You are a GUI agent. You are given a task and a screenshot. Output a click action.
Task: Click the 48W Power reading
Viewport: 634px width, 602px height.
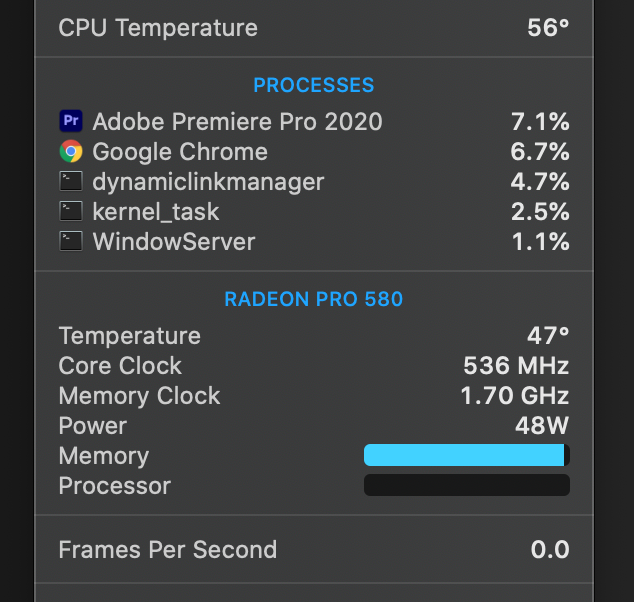point(542,426)
